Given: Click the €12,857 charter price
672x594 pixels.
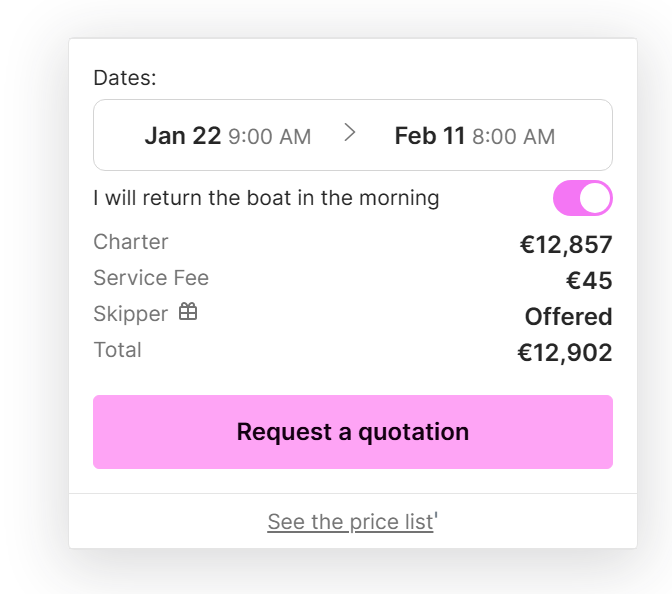Looking at the screenshot, I should pos(565,245).
